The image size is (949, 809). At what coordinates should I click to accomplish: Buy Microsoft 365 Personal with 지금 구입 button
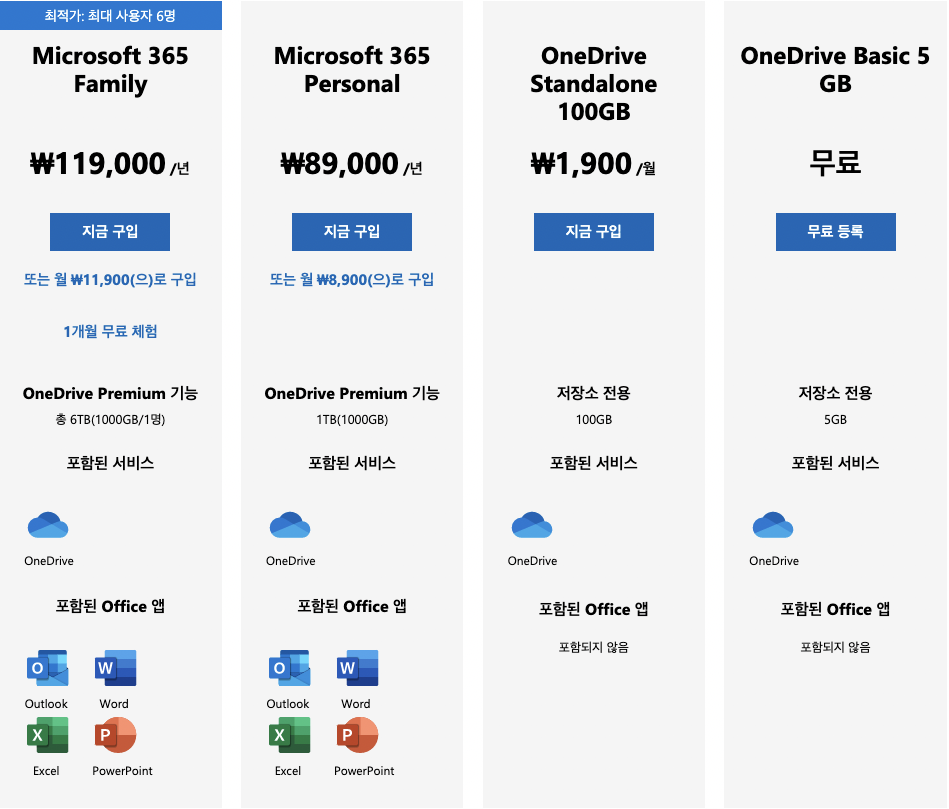coord(352,232)
